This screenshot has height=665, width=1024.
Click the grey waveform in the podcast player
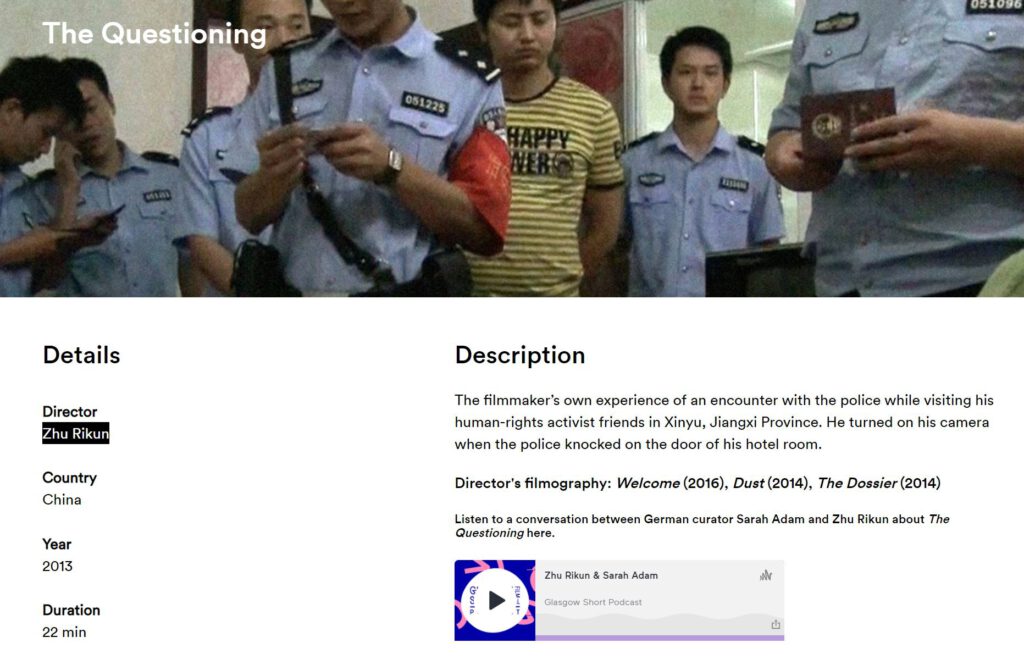coord(660,624)
